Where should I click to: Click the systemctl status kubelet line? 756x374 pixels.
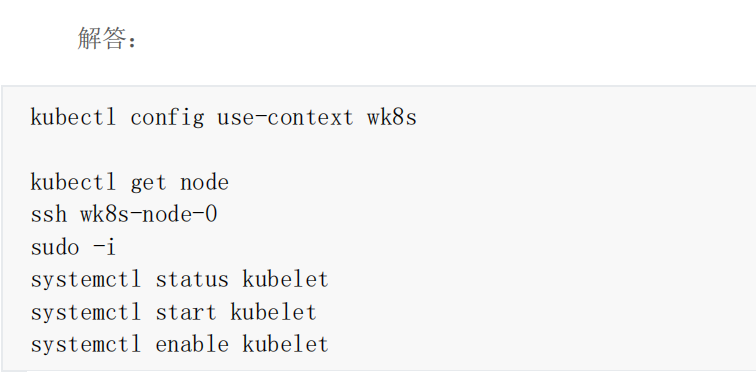[x=180, y=280]
